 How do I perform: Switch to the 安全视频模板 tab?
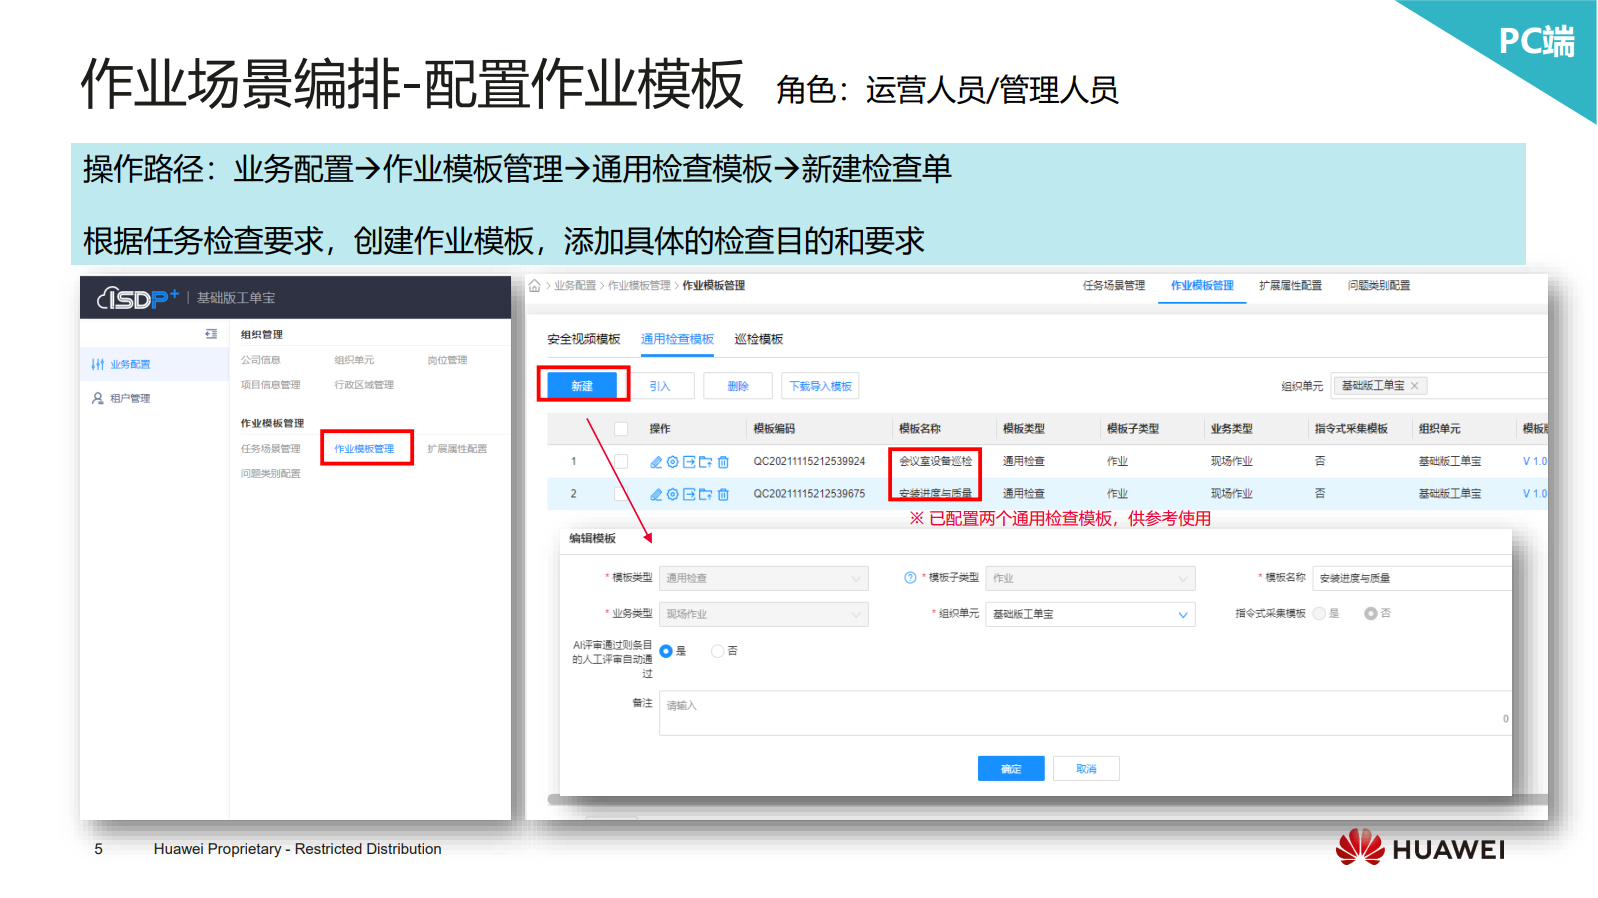(x=584, y=340)
